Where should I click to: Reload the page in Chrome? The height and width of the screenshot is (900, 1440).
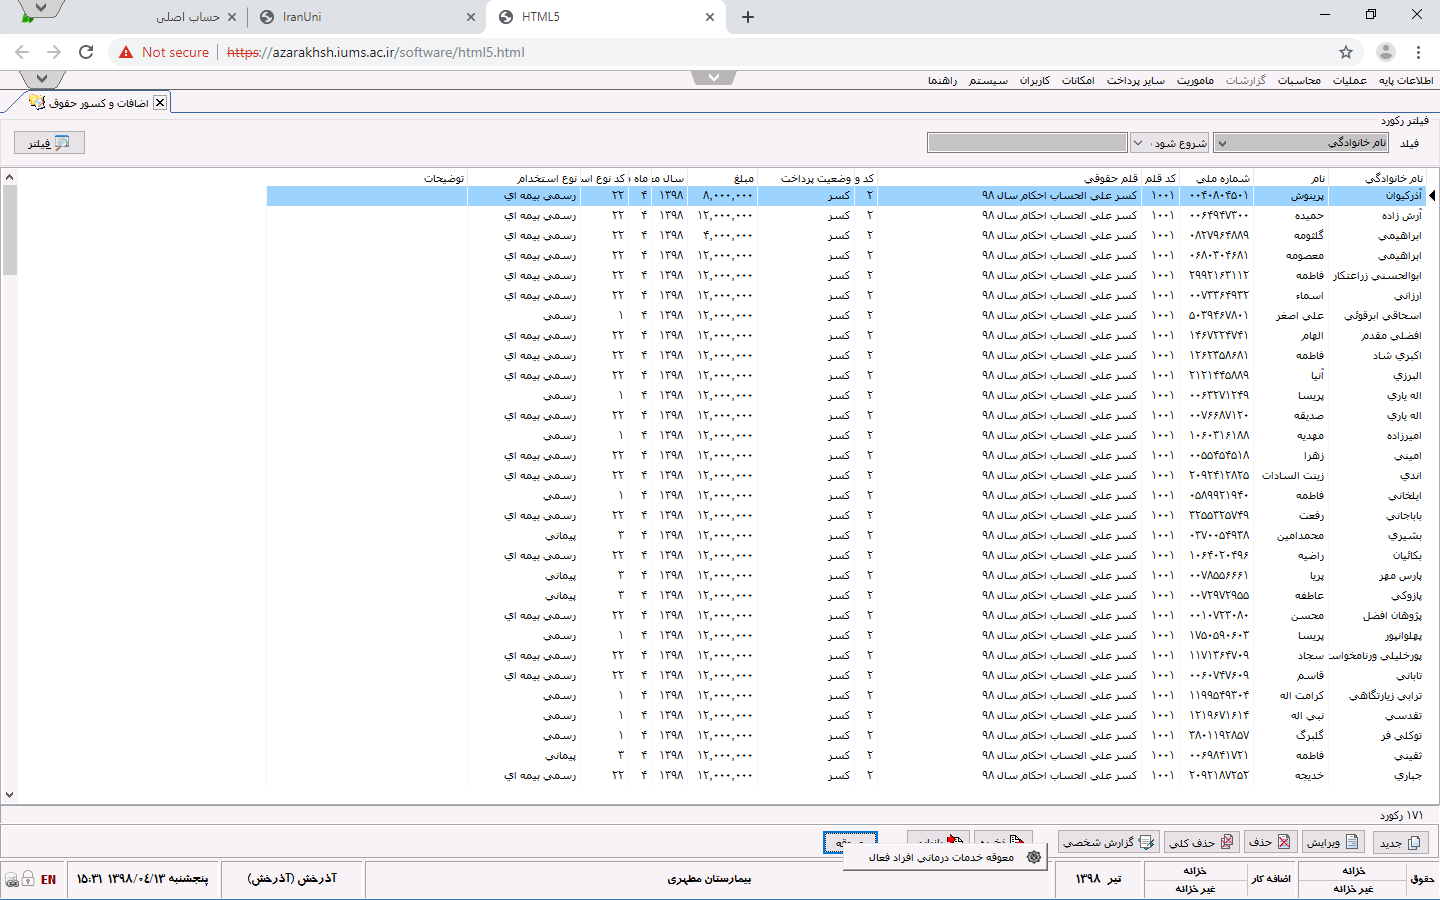point(86,52)
